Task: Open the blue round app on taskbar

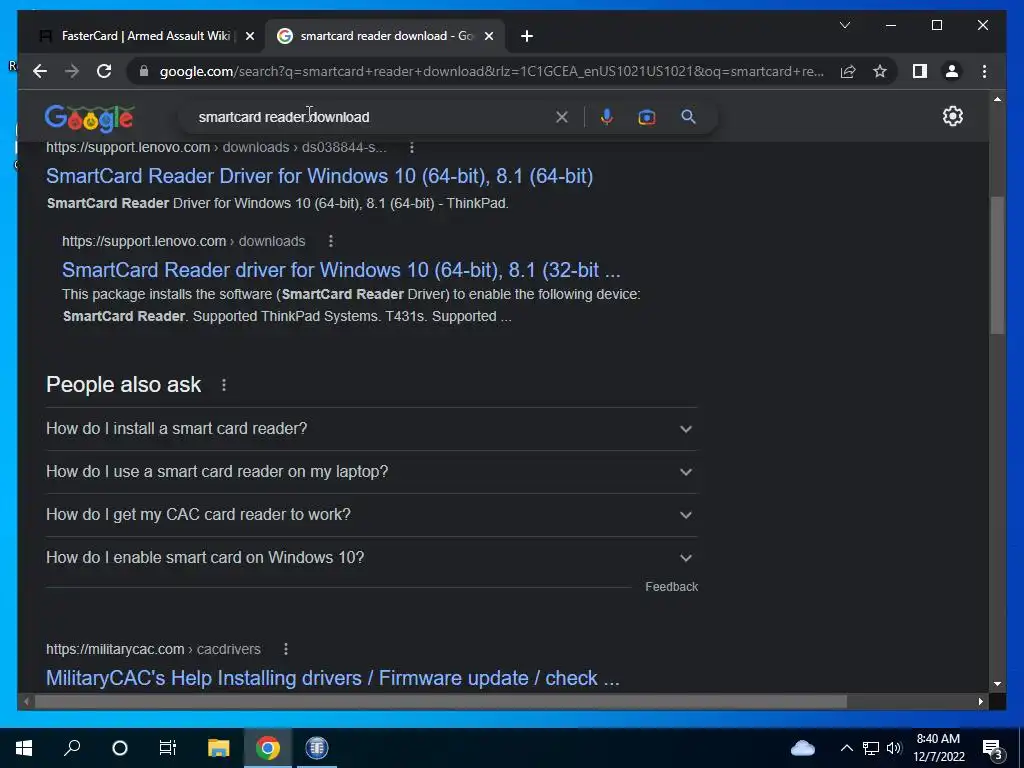Action: (x=317, y=748)
